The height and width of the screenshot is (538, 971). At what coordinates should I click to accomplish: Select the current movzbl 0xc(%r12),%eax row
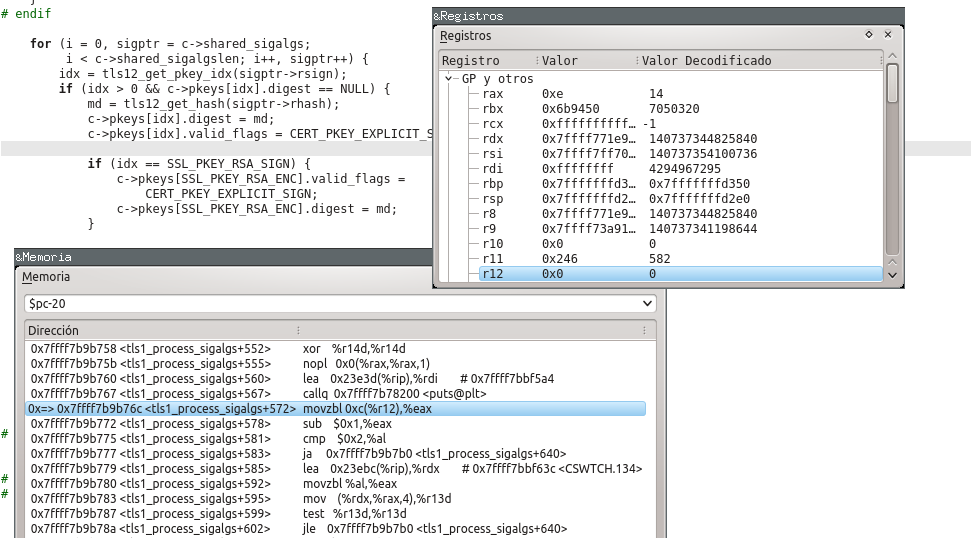coord(335,409)
